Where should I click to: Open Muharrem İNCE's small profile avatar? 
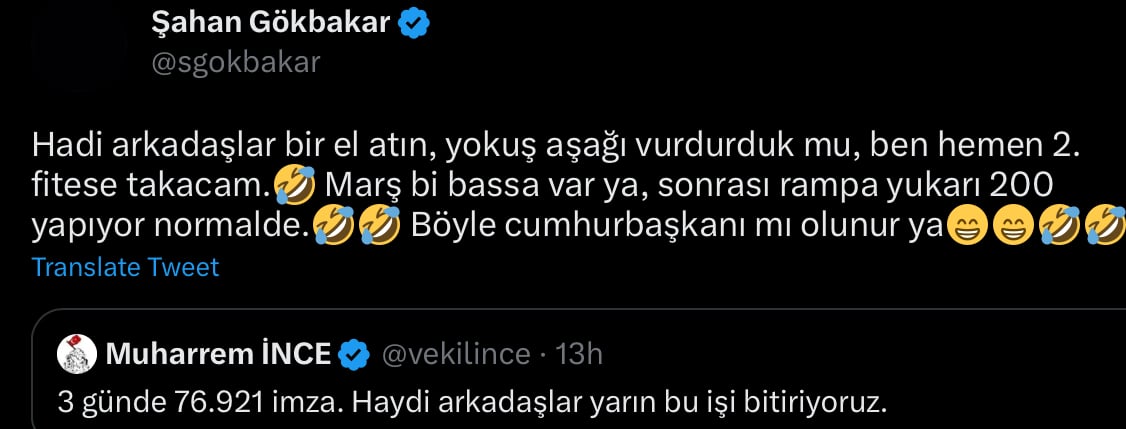(x=76, y=354)
